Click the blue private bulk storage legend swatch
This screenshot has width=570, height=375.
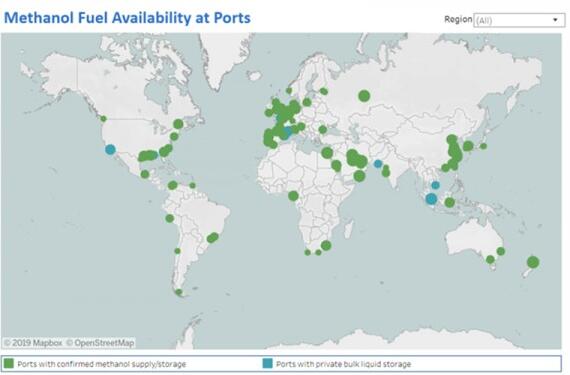[x=268, y=364]
